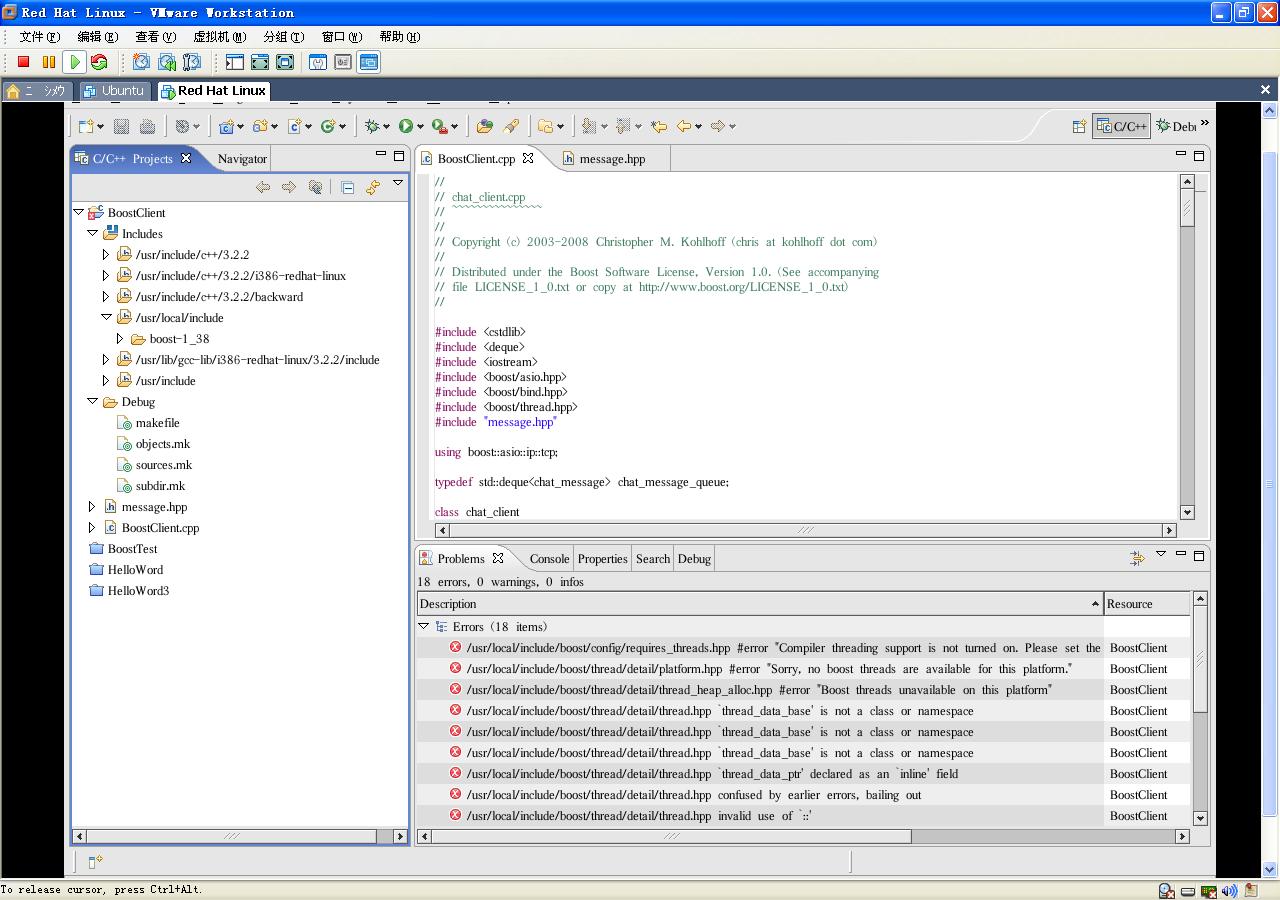
Task: Open the New wizard dropdown arrow
Action: tap(100, 127)
